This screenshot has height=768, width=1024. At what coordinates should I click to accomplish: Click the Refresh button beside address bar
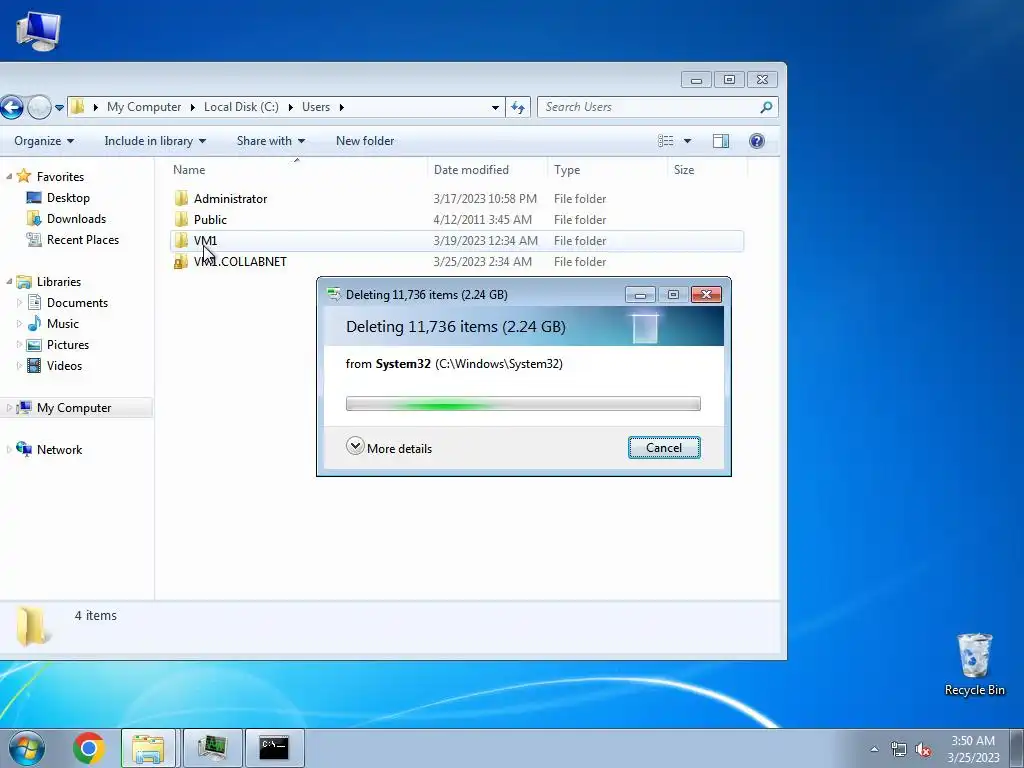click(x=518, y=107)
